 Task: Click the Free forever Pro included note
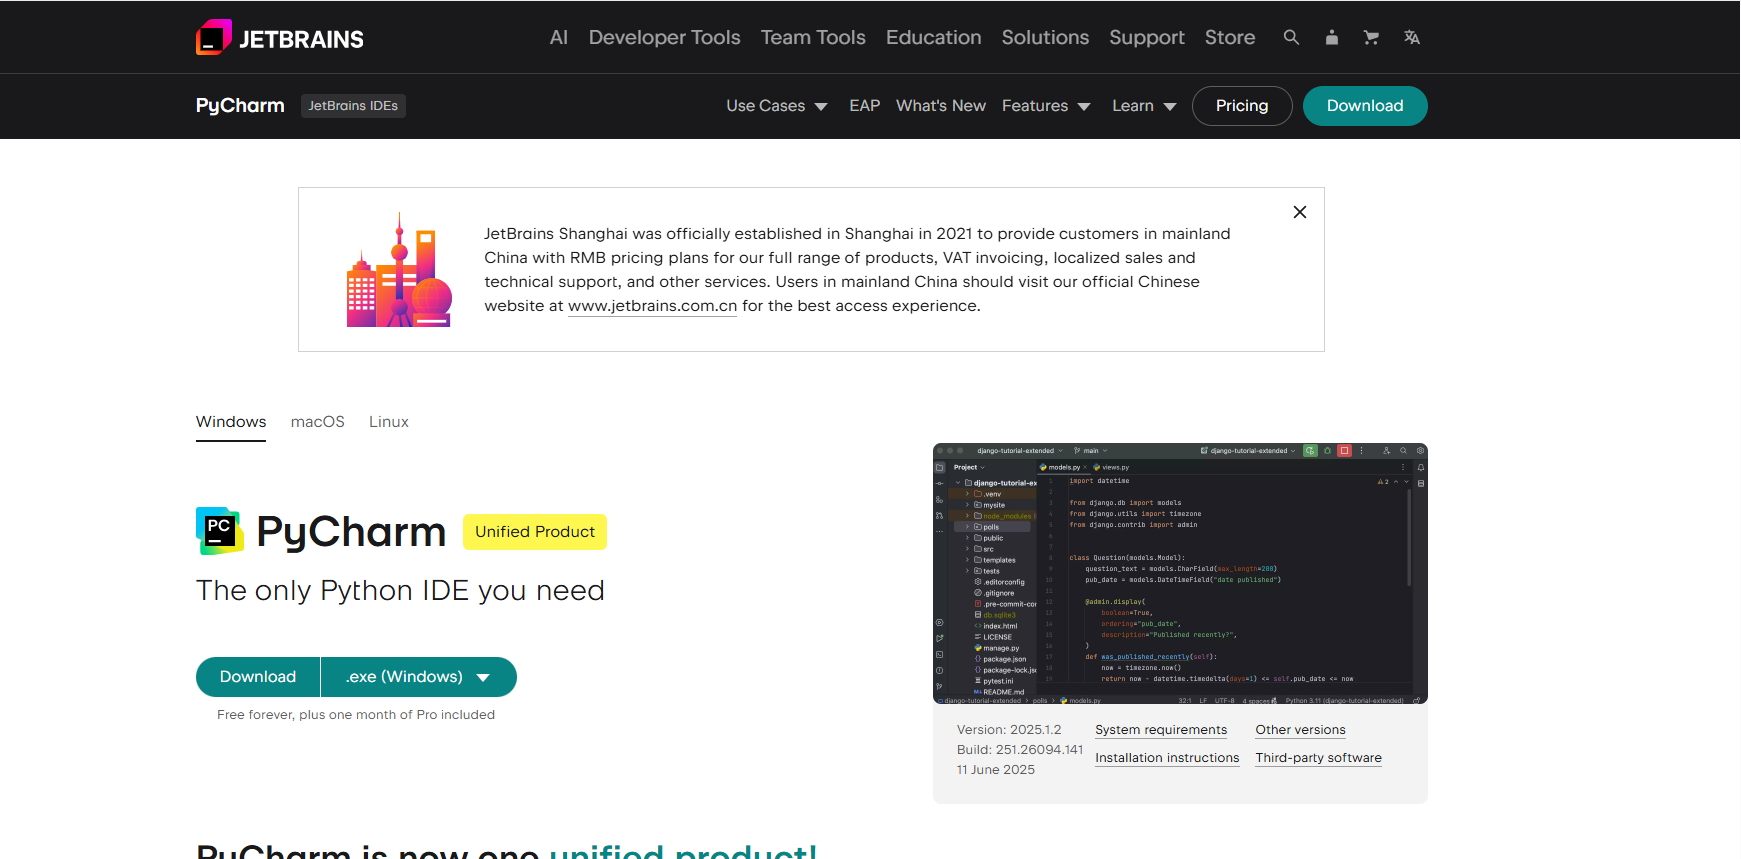[355, 715]
